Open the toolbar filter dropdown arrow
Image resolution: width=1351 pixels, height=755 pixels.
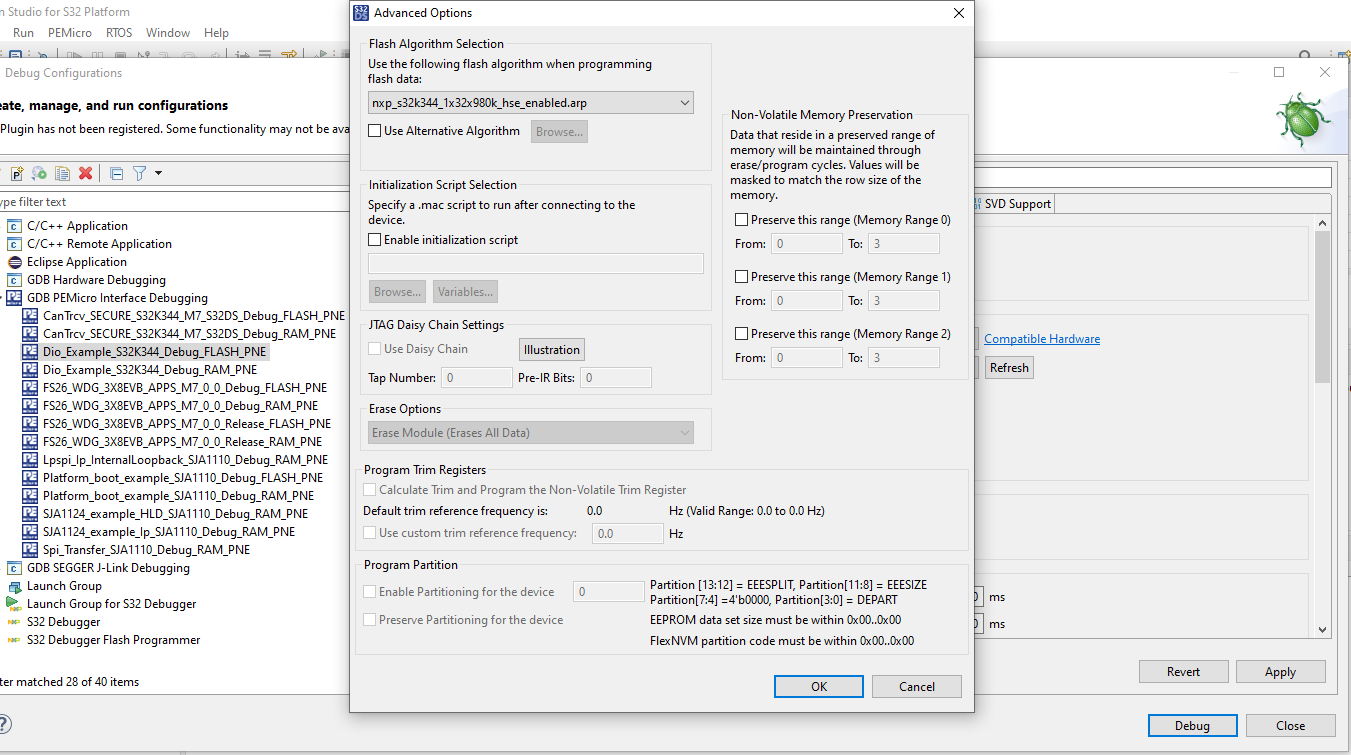(x=158, y=173)
